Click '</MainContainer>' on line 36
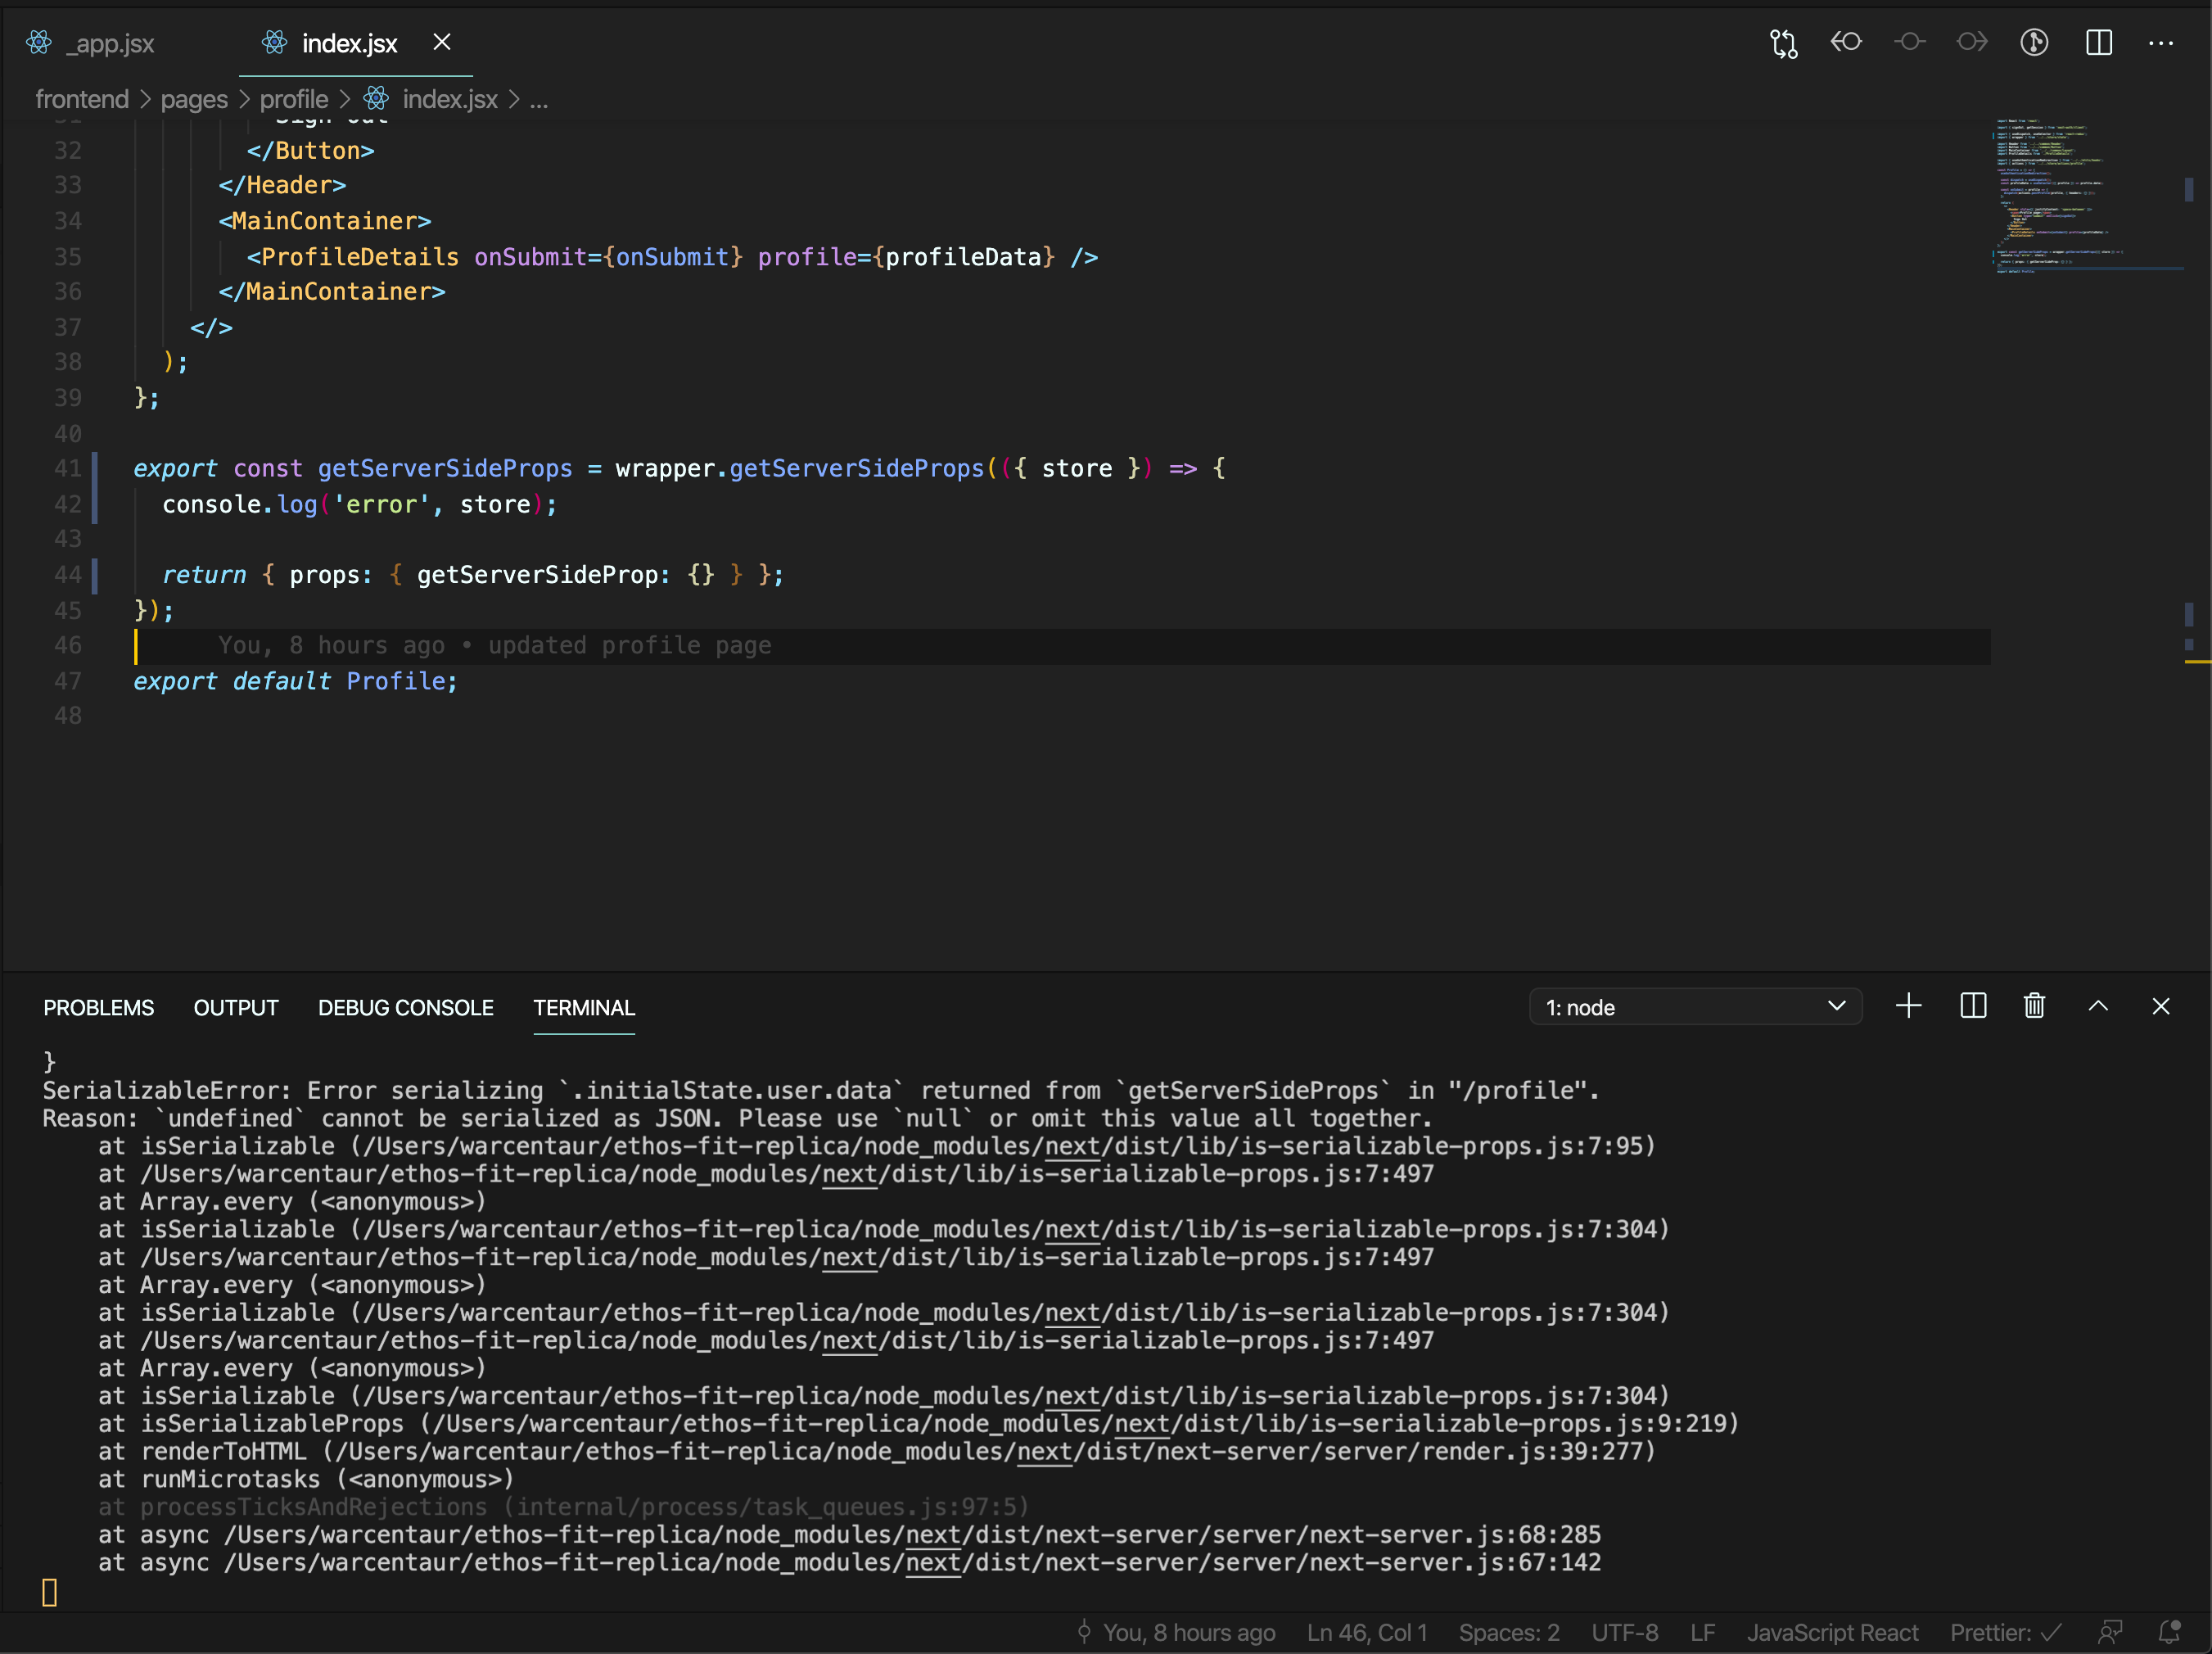Viewport: 2212px width, 1654px height. tap(332, 291)
